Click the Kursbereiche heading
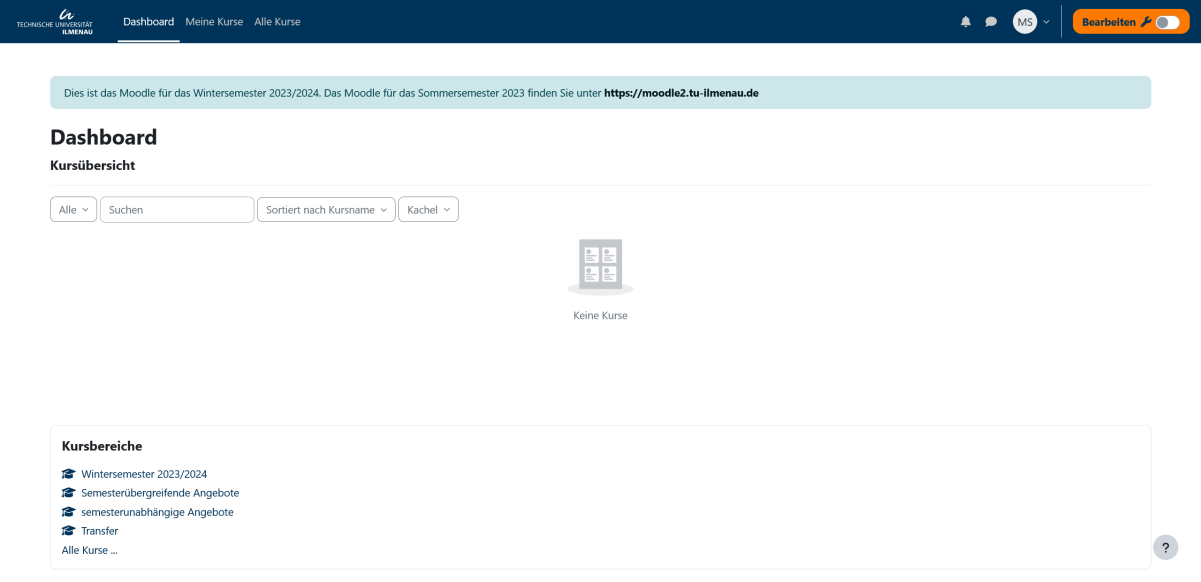The width and height of the screenshot is (1201, 582). click(102, 446)
